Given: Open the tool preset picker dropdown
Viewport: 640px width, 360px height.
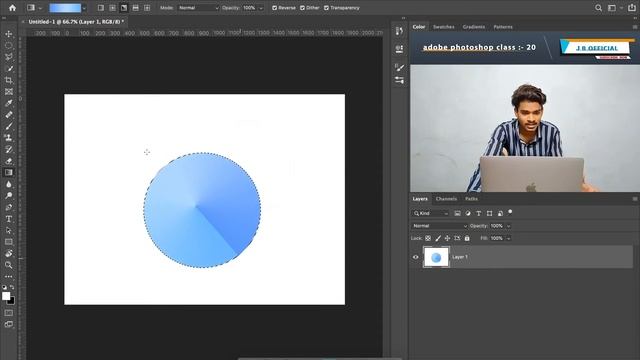Looking at the screenshot, I should tap(34, 8).
